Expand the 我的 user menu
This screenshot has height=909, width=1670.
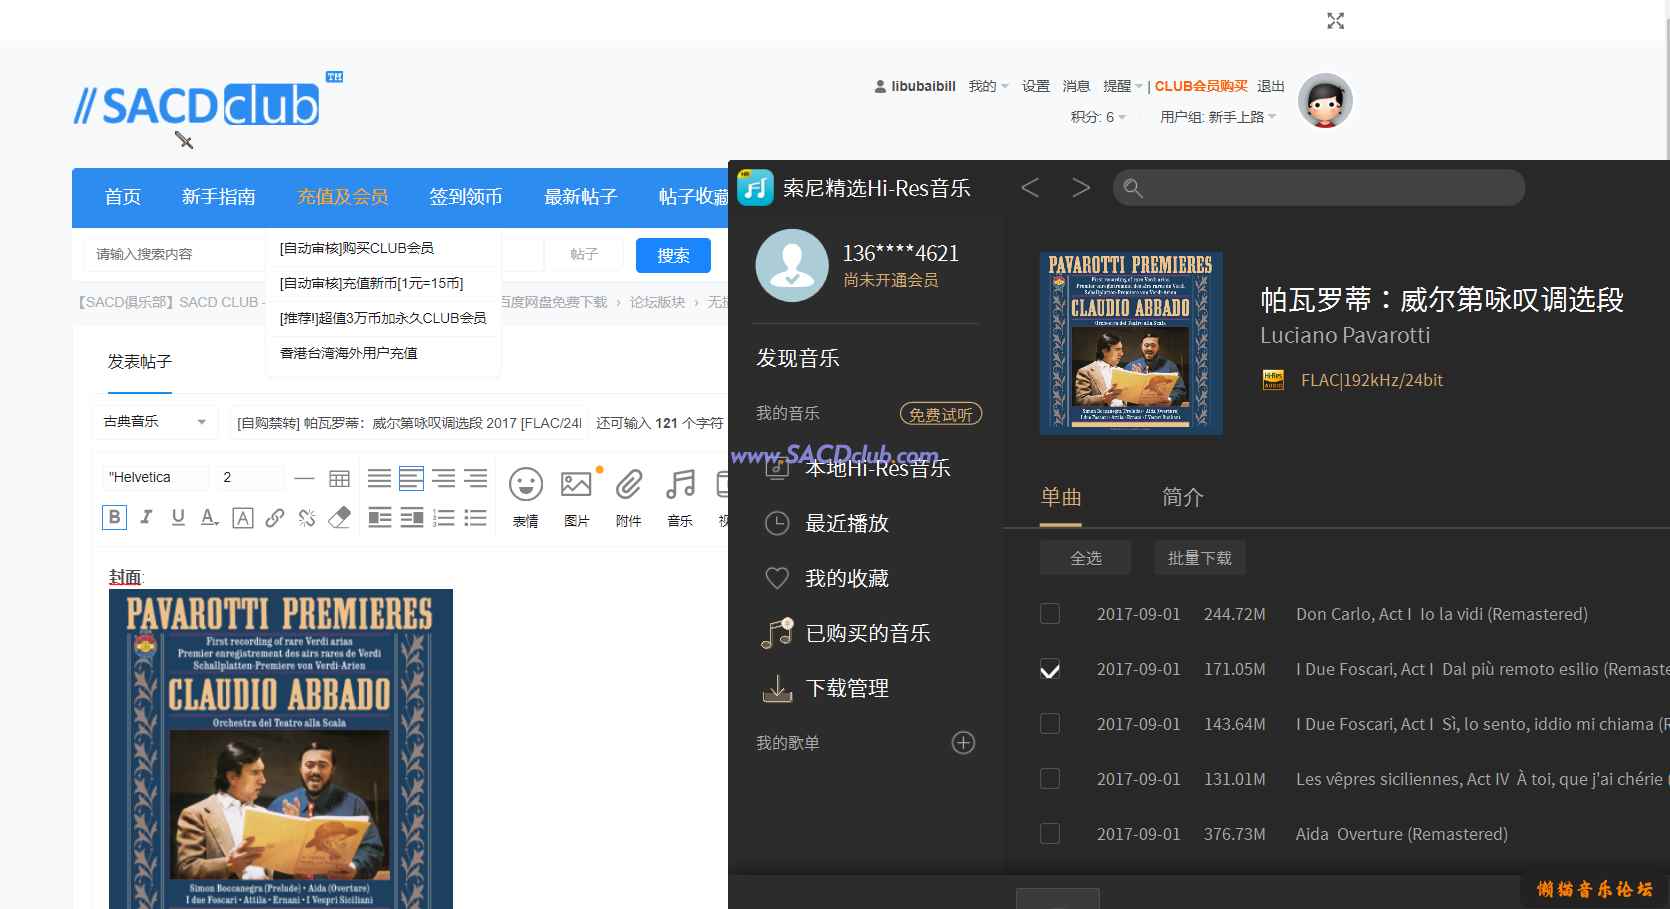coord(988,86)
